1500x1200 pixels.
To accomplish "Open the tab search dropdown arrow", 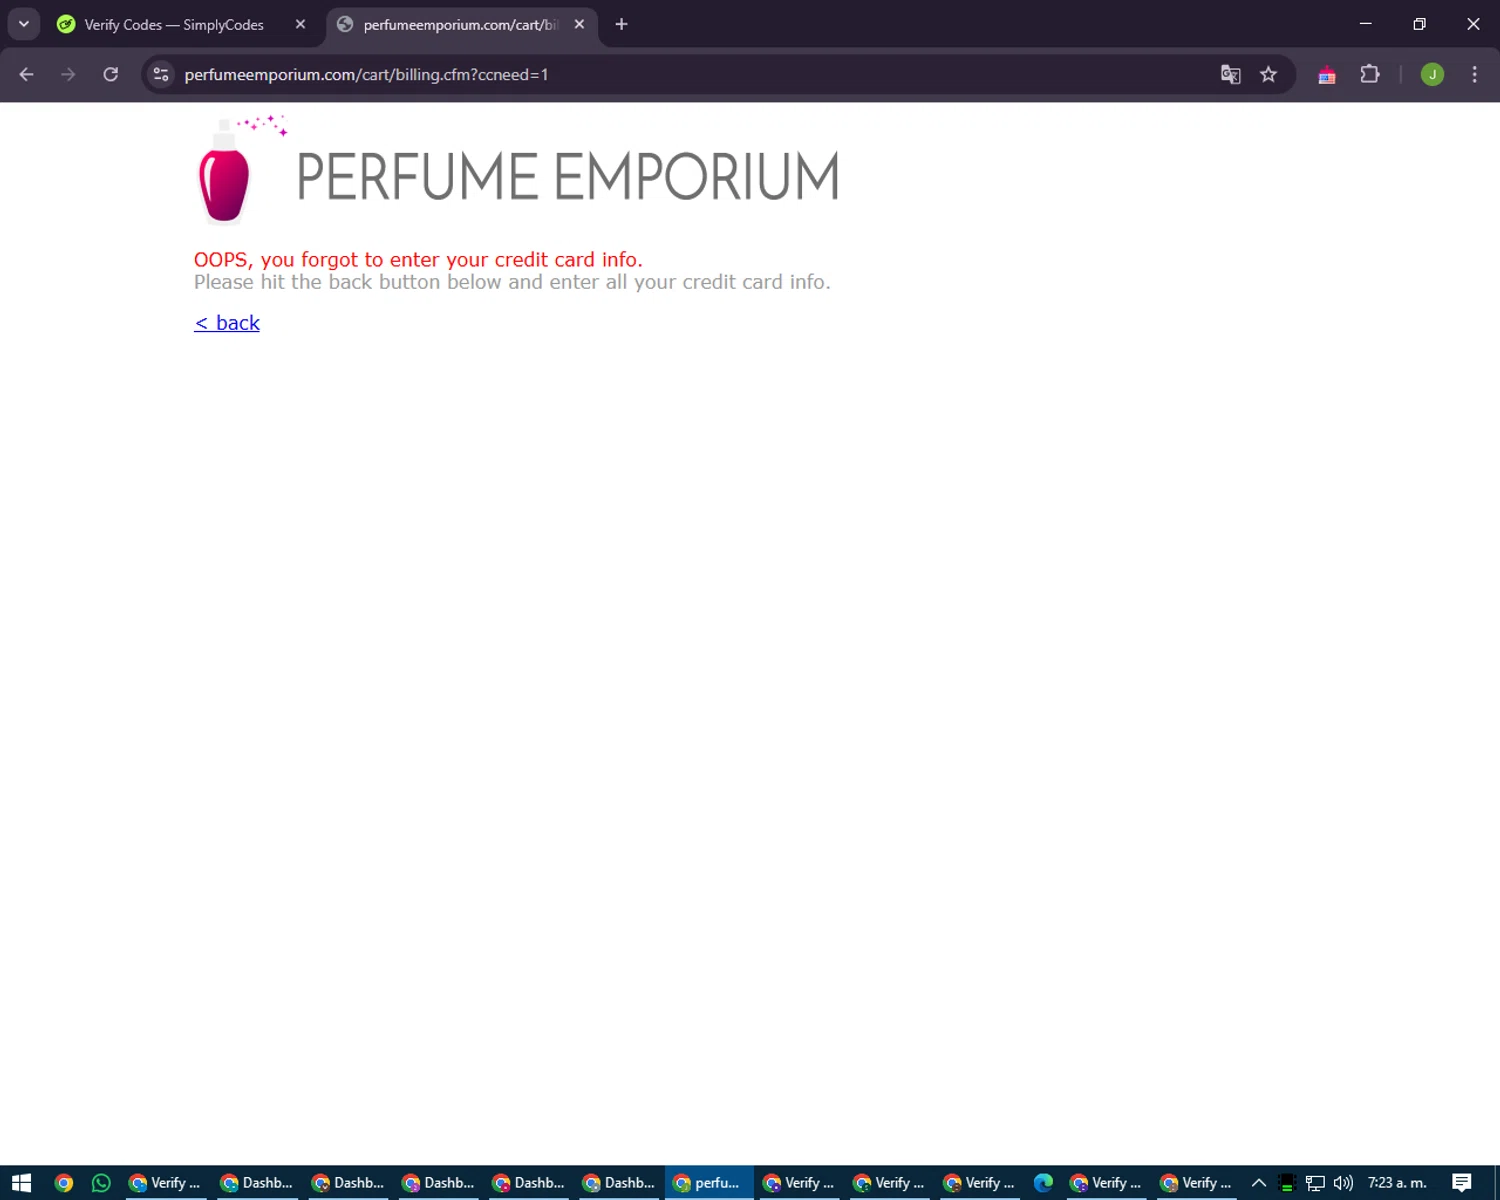I will pos(24,24).
